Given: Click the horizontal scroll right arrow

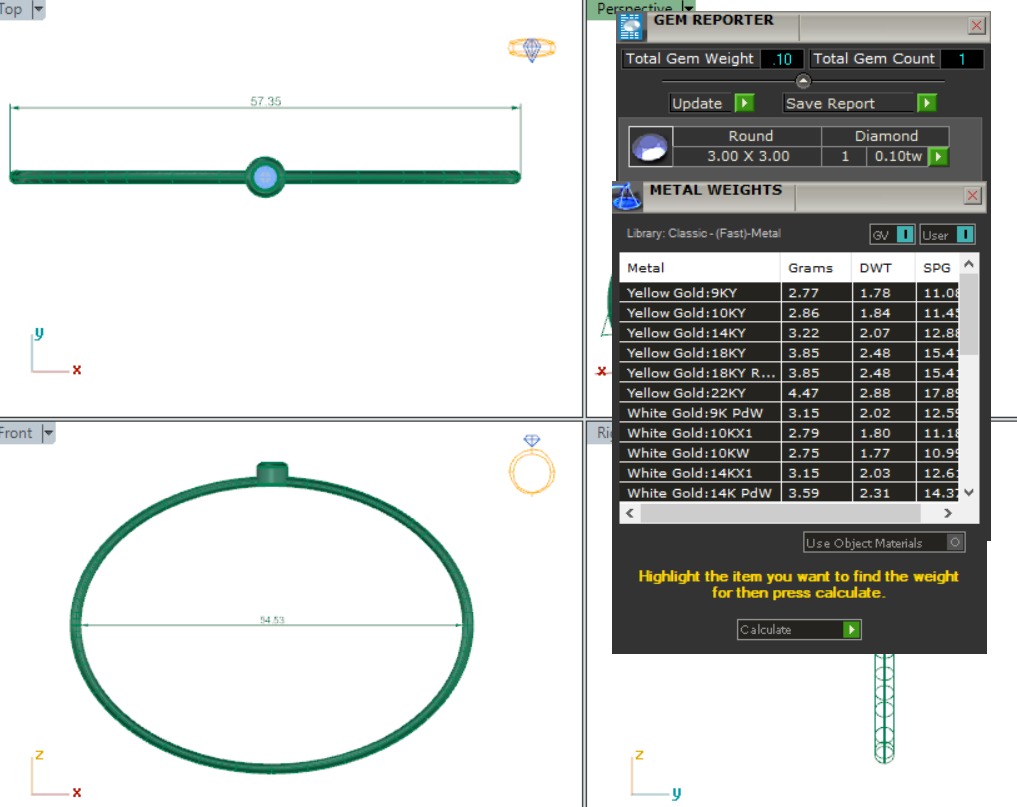Looking at the screenshot, I should (x=948, y=512).
